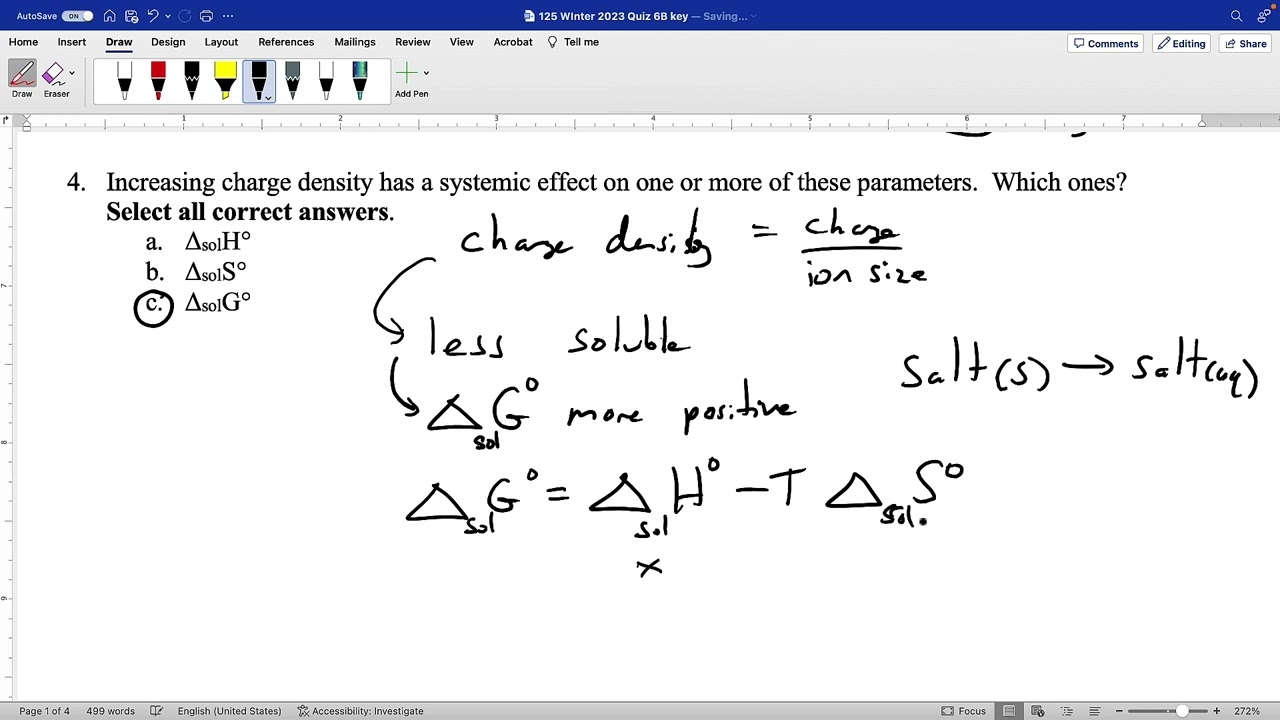
Task: Expand the Add Pen dropdown arrow
Action: point(426,73)
